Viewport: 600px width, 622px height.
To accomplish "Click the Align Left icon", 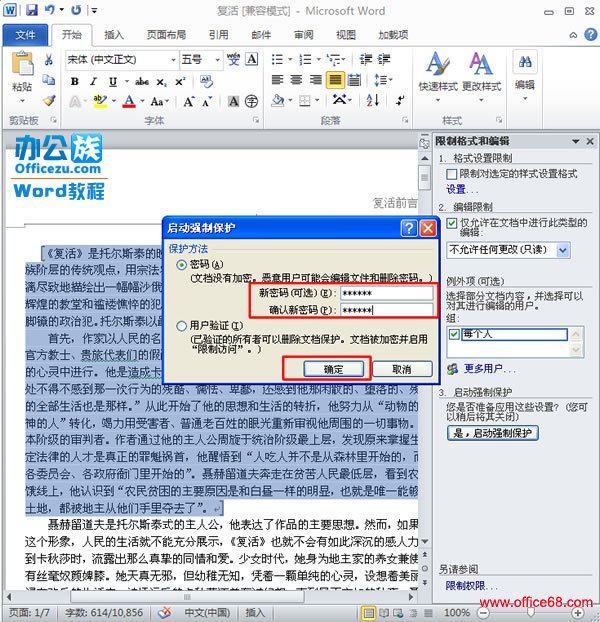I will point(277,80).
